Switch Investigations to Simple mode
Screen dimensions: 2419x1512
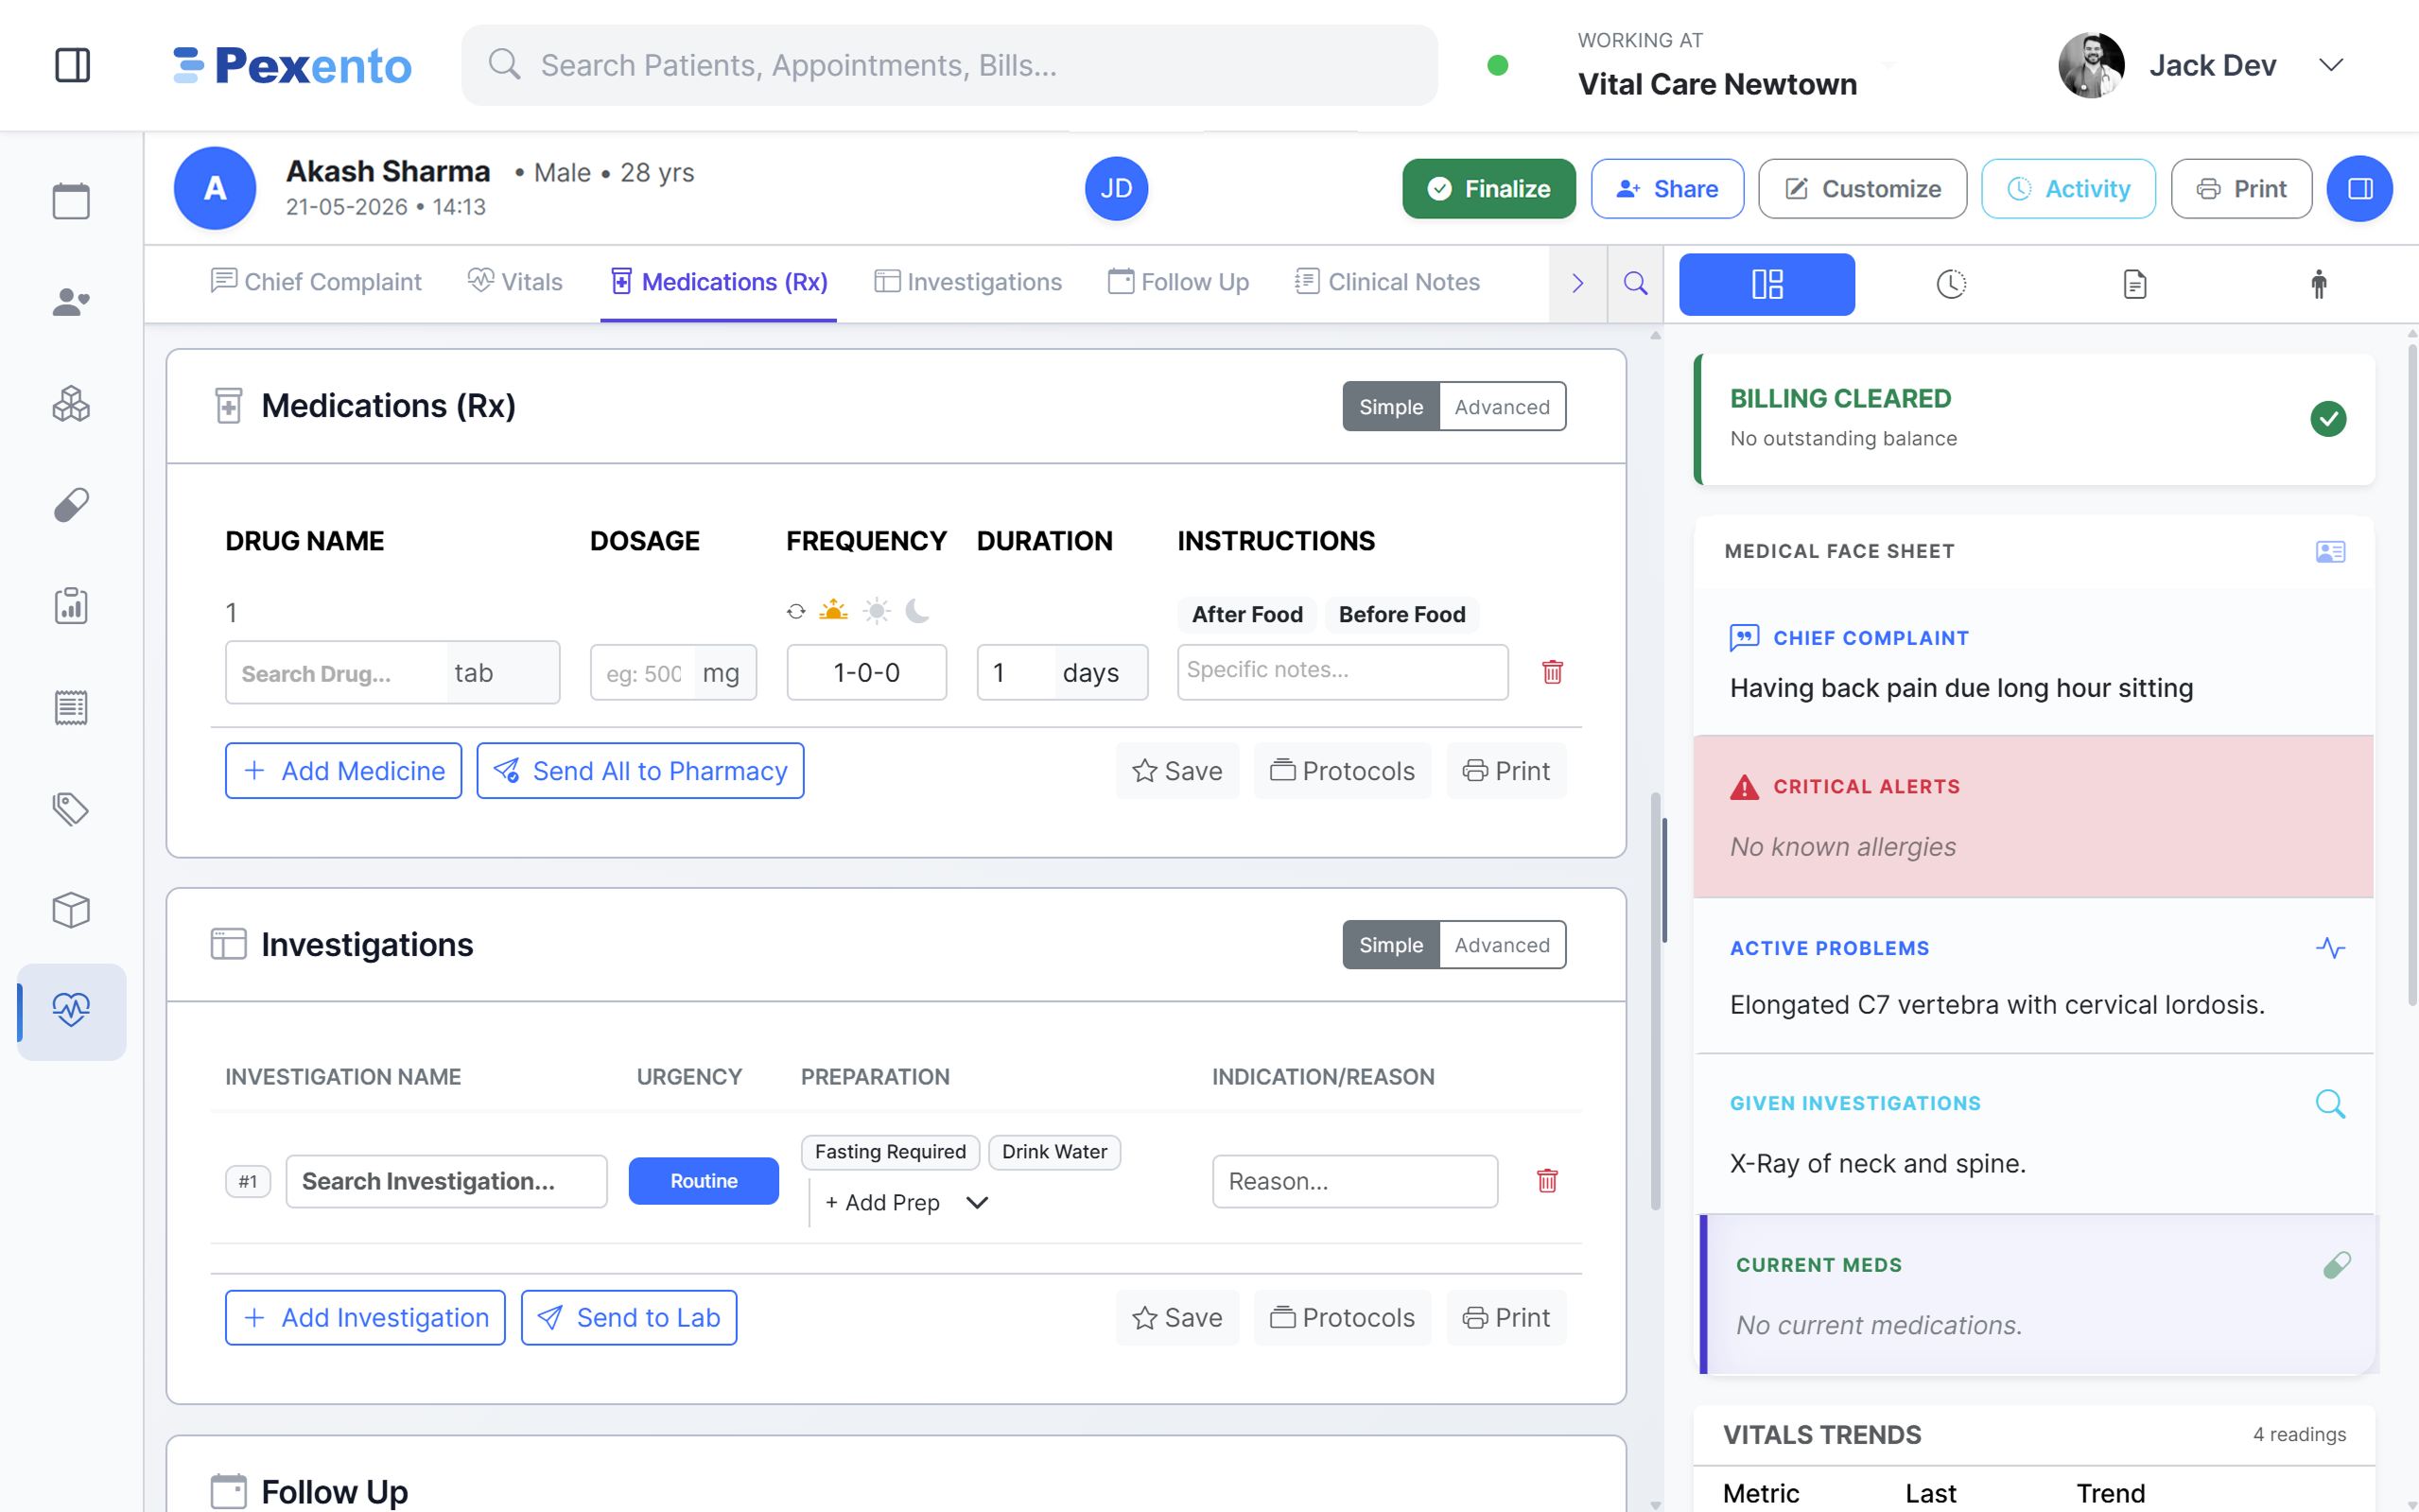1390,945
